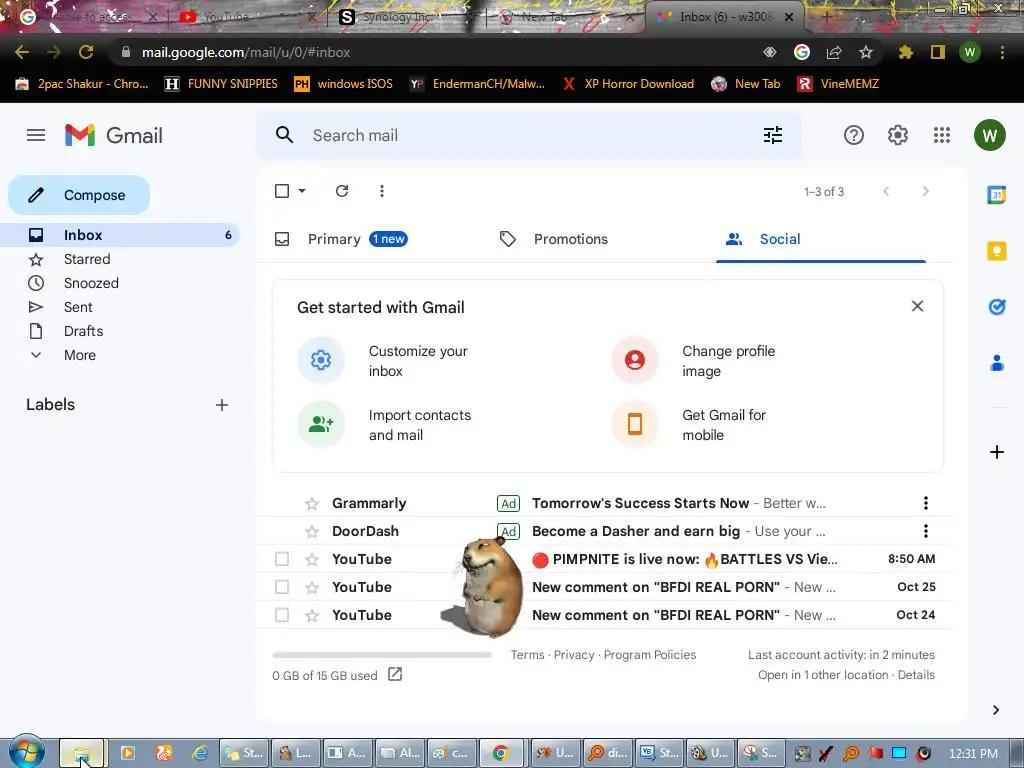Bookmark this page with the star
Screen dimensions: 1024x768
tap(865, 52)
